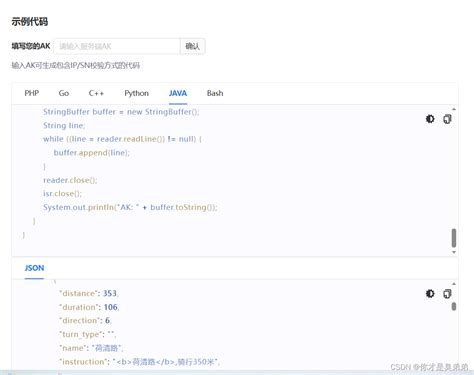The width and height of the screenshot is (474, 375).
Task: Click the String line; code line
Action: coord(64,125)
